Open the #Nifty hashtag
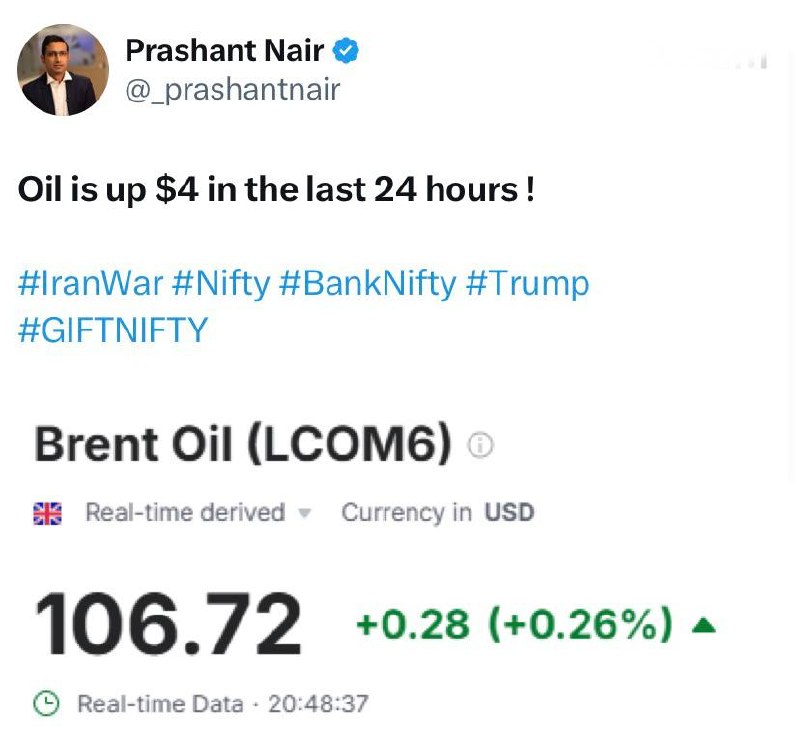 (221, 284)
